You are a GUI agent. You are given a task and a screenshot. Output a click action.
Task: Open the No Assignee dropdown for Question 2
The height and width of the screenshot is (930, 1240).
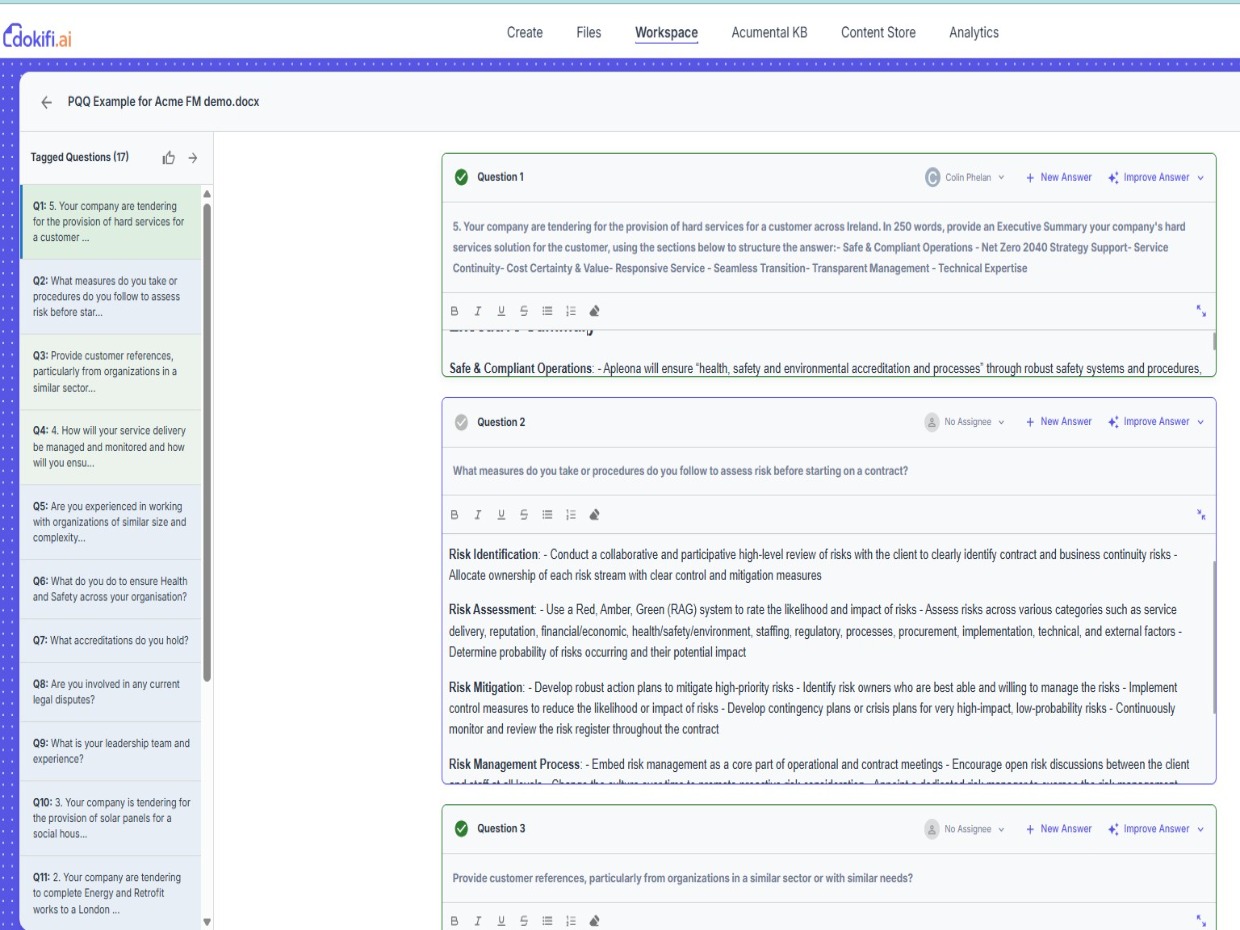coord(965,422)
